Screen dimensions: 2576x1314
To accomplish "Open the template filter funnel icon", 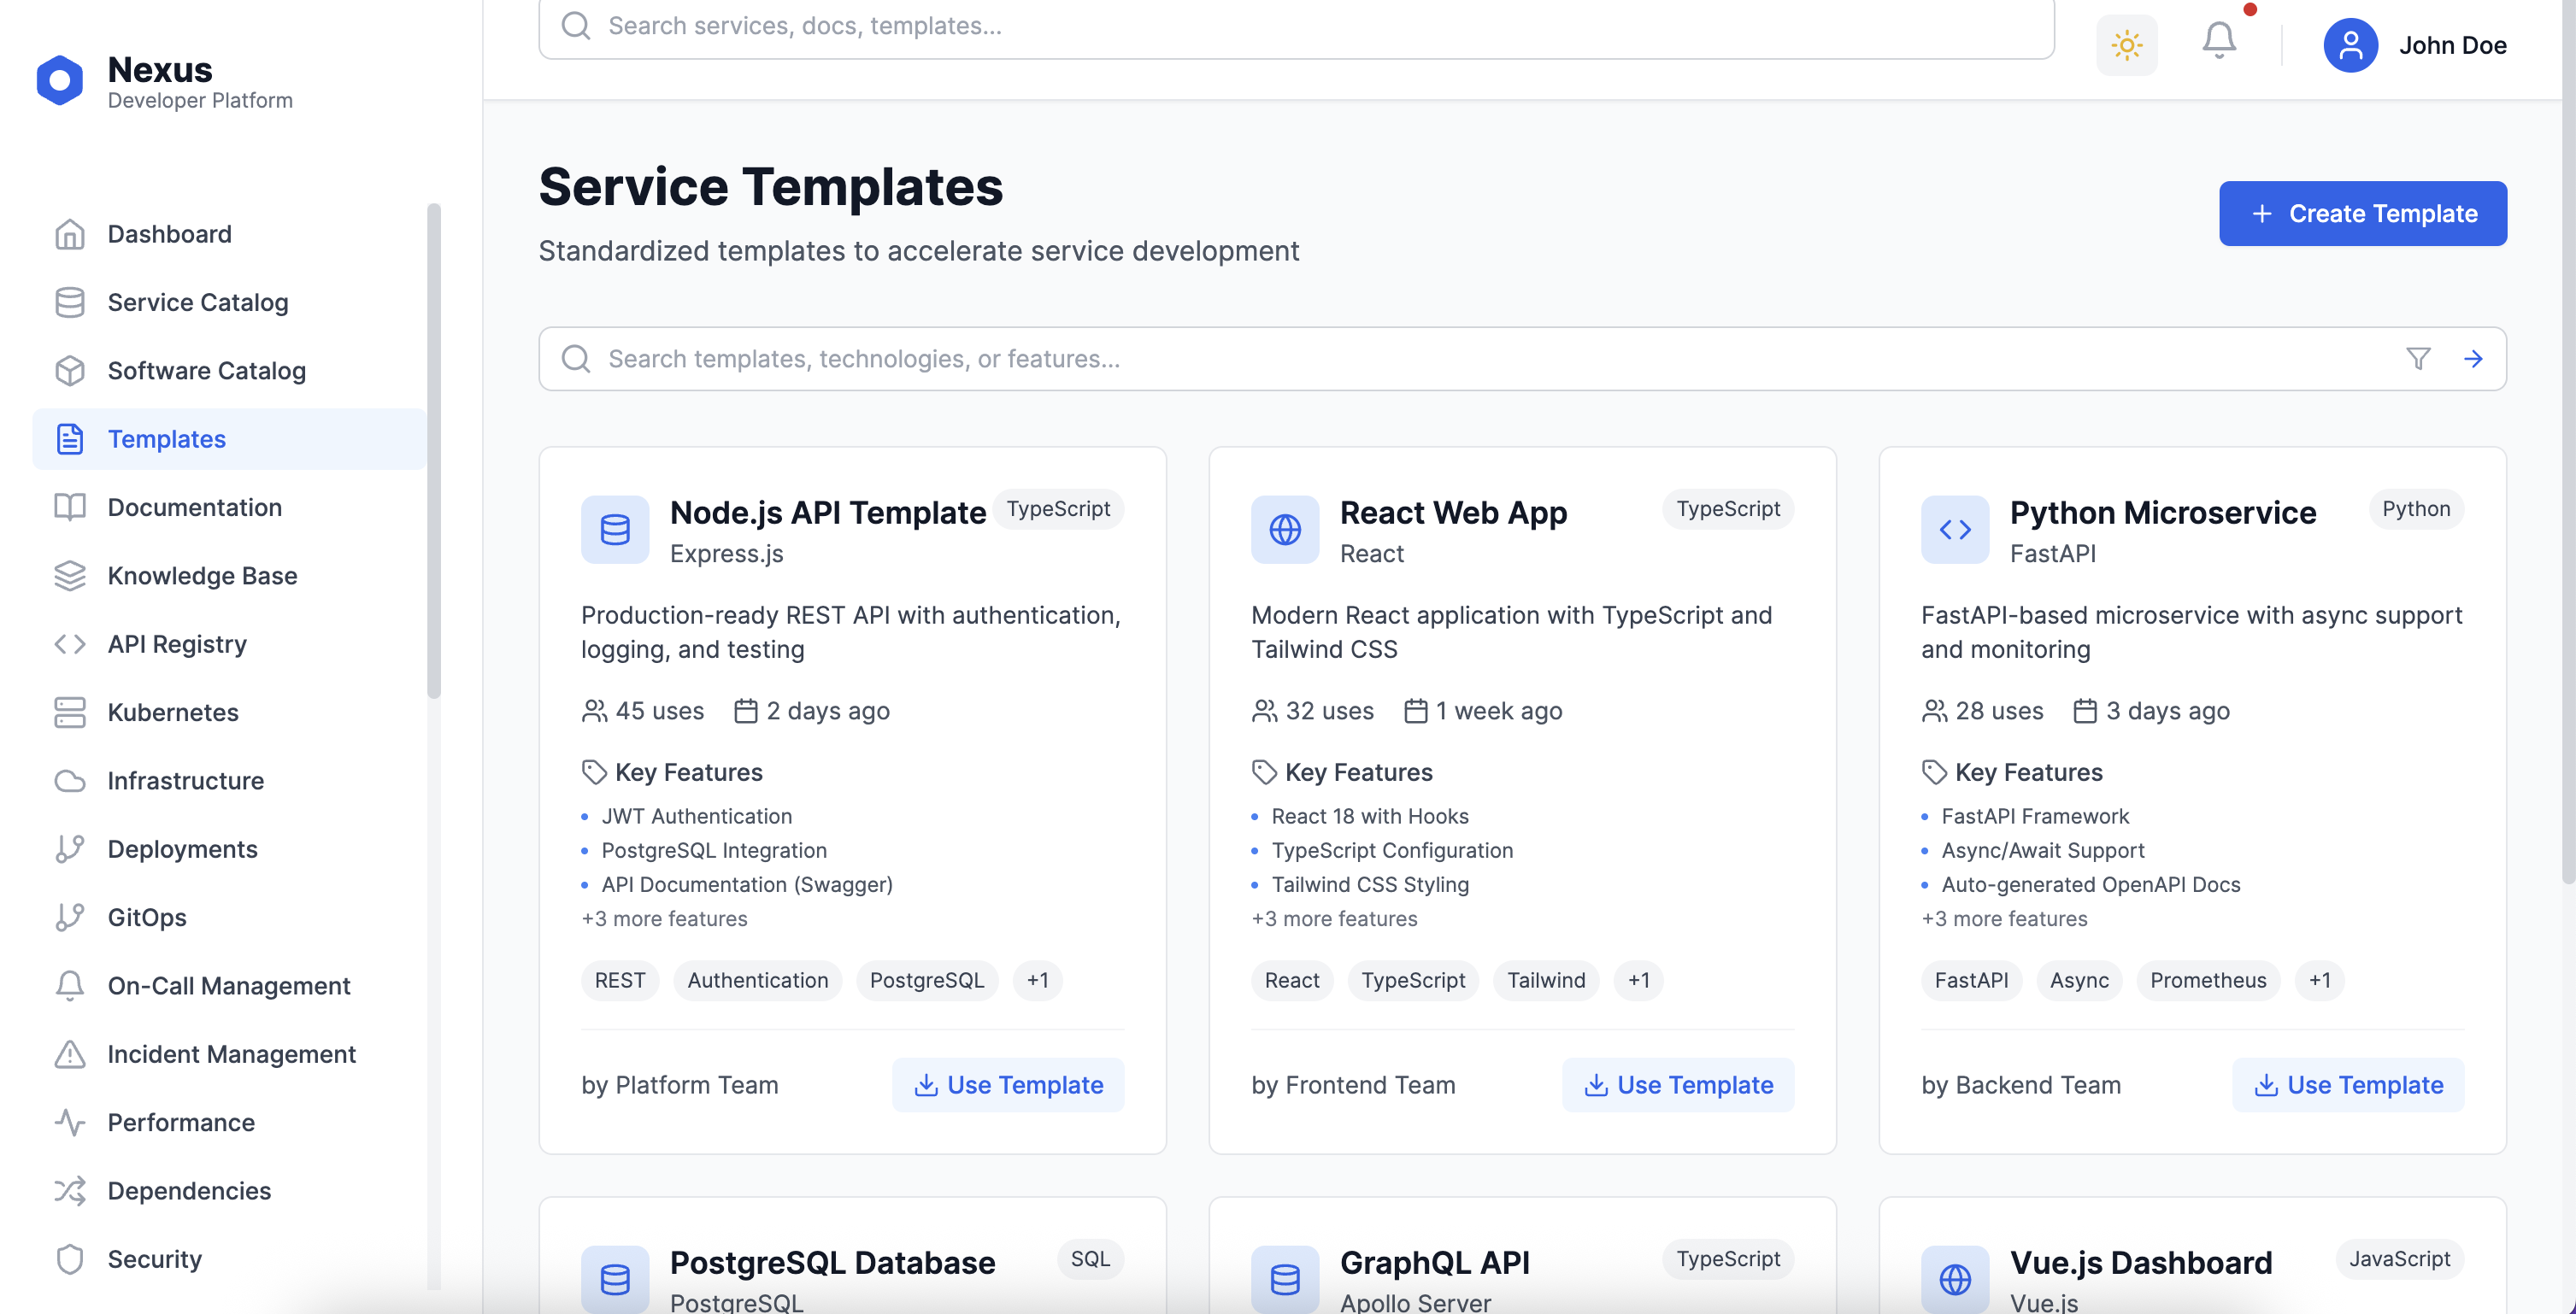I will coord(2417,358).
